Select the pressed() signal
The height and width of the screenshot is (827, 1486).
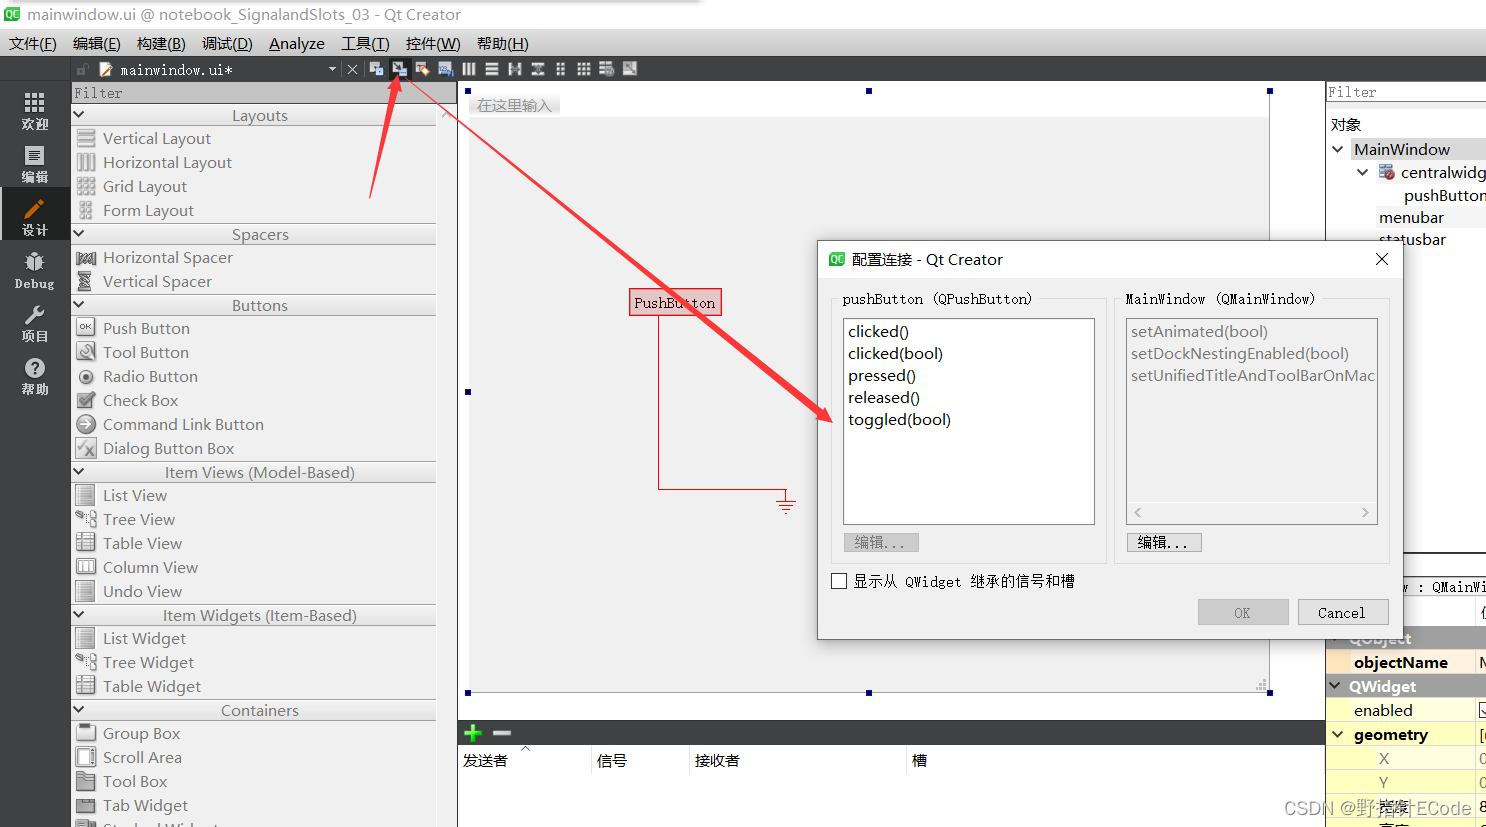(882, 375)
